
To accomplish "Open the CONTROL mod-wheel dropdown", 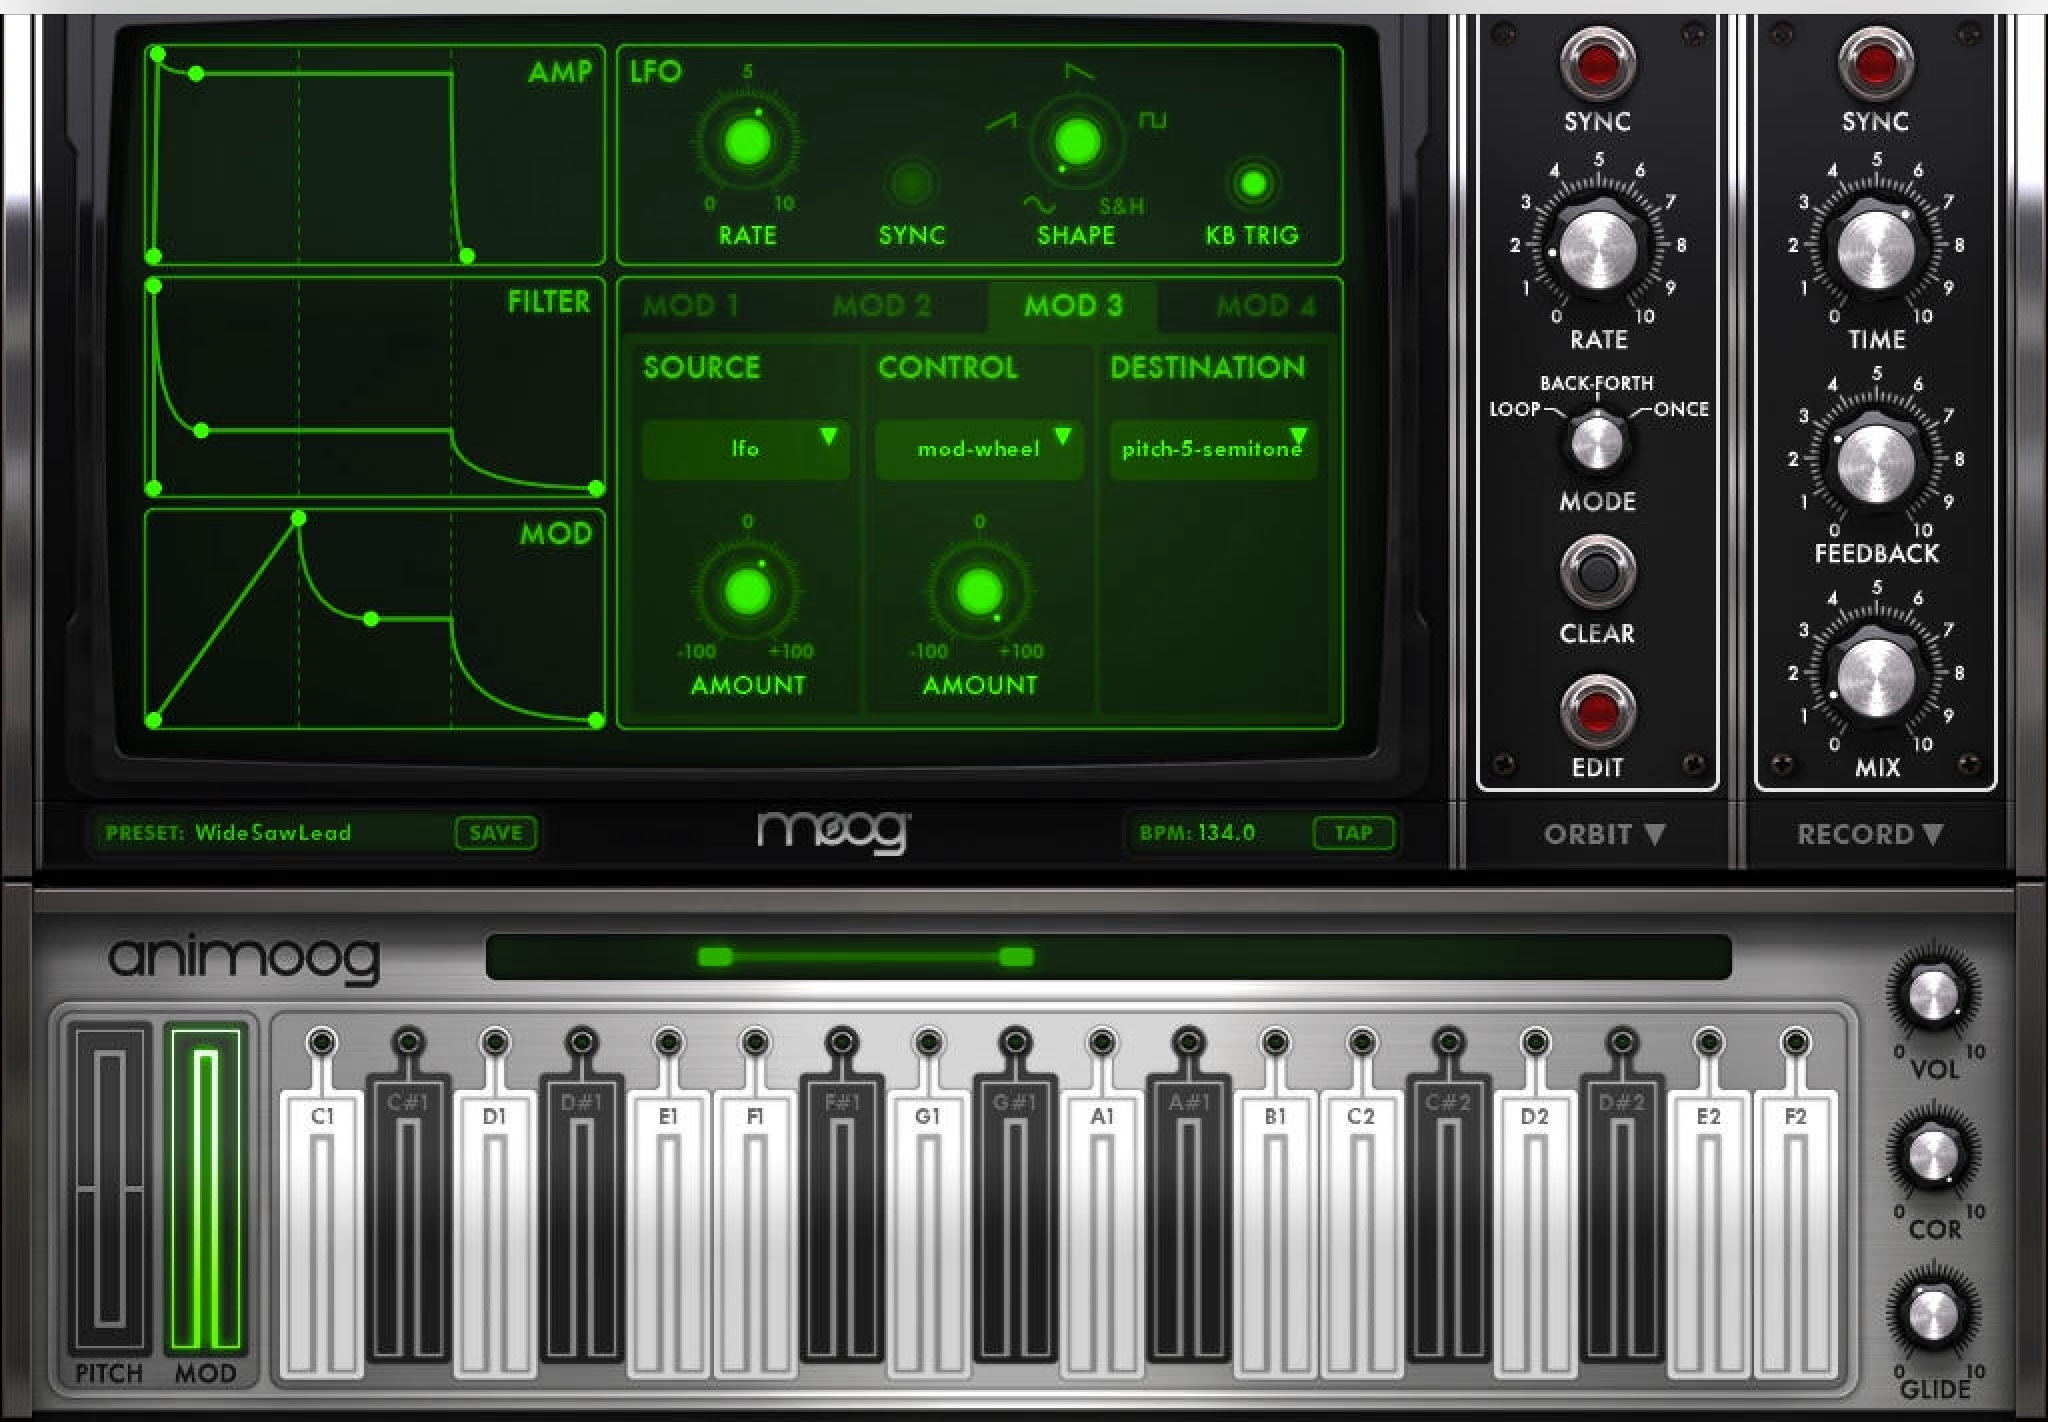I will click(979, 449).
